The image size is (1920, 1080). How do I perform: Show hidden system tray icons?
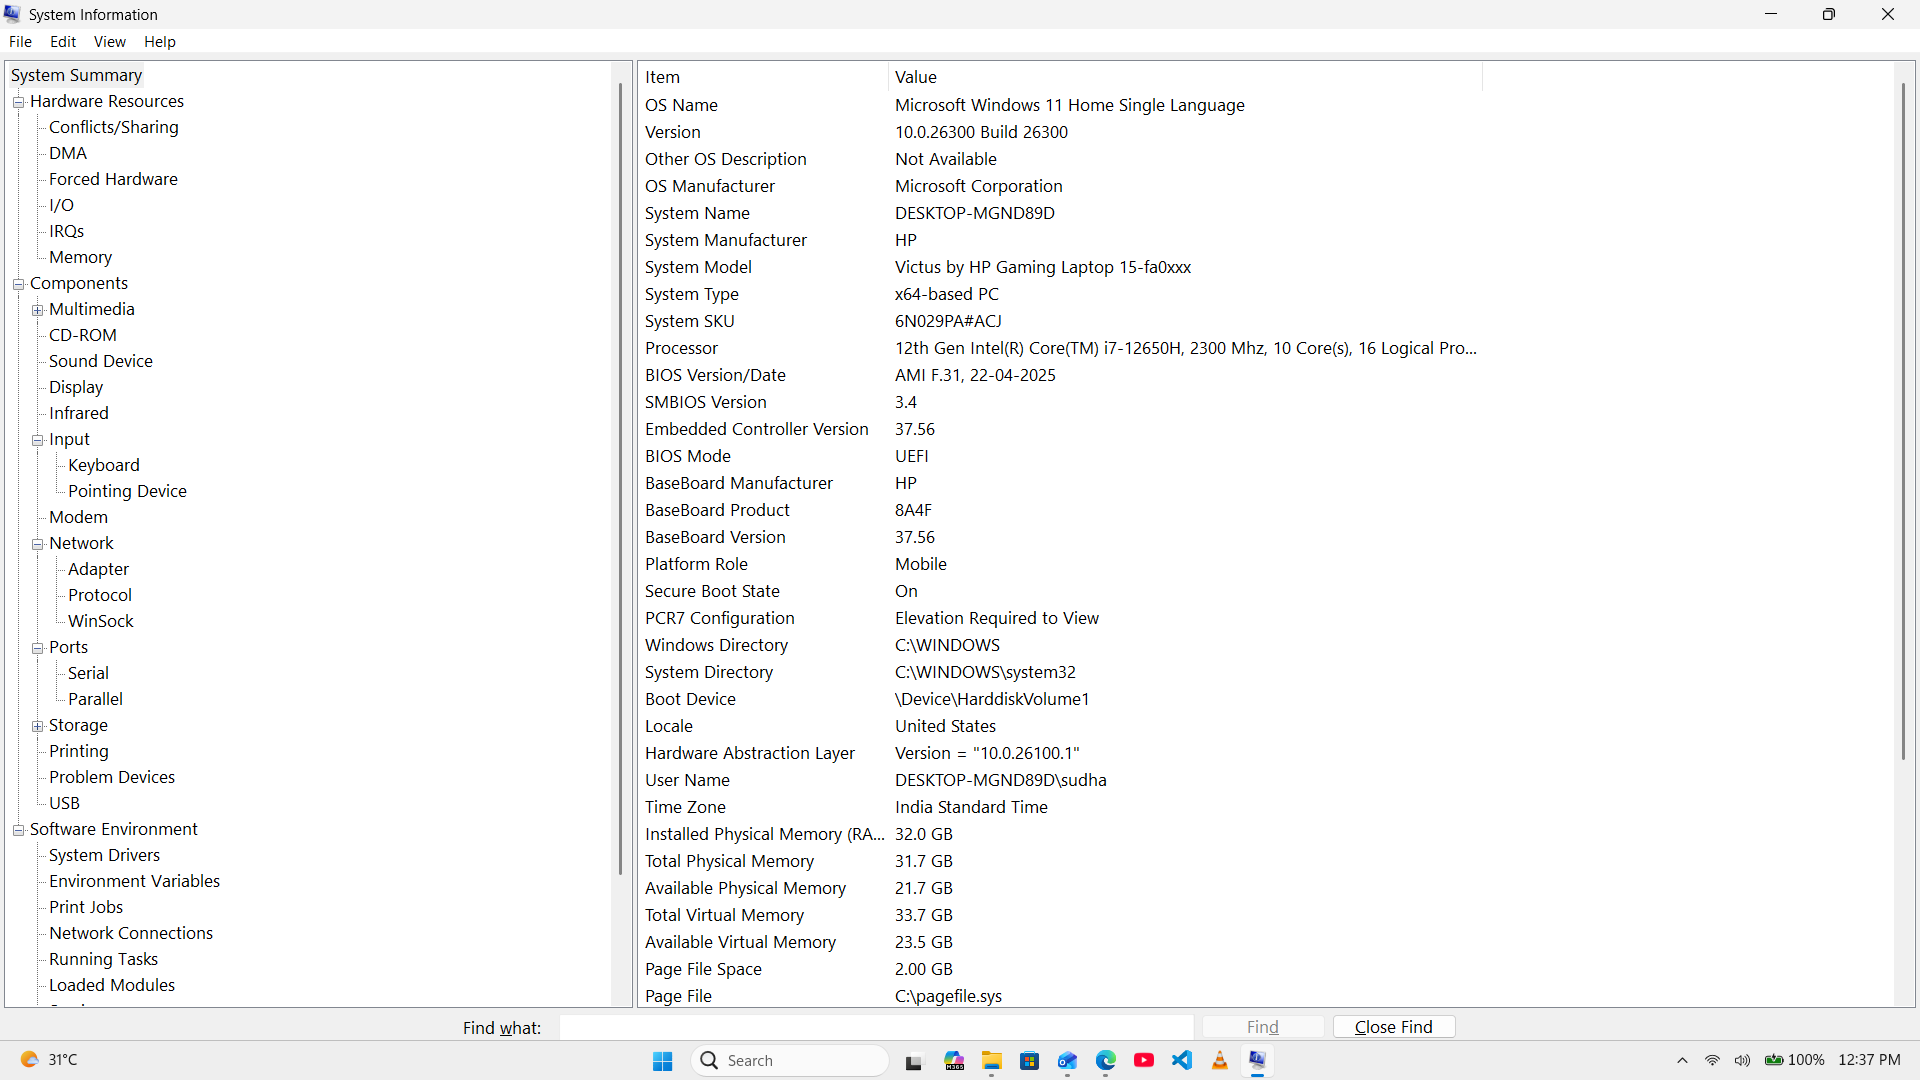[1682, 1061]
